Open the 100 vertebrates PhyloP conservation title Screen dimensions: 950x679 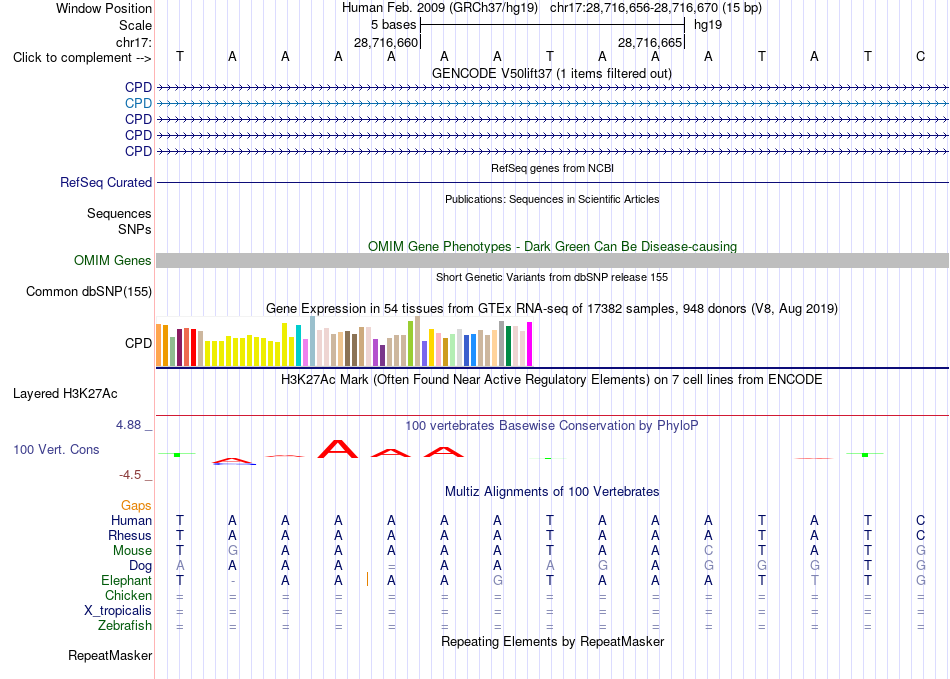pos(552,426)
